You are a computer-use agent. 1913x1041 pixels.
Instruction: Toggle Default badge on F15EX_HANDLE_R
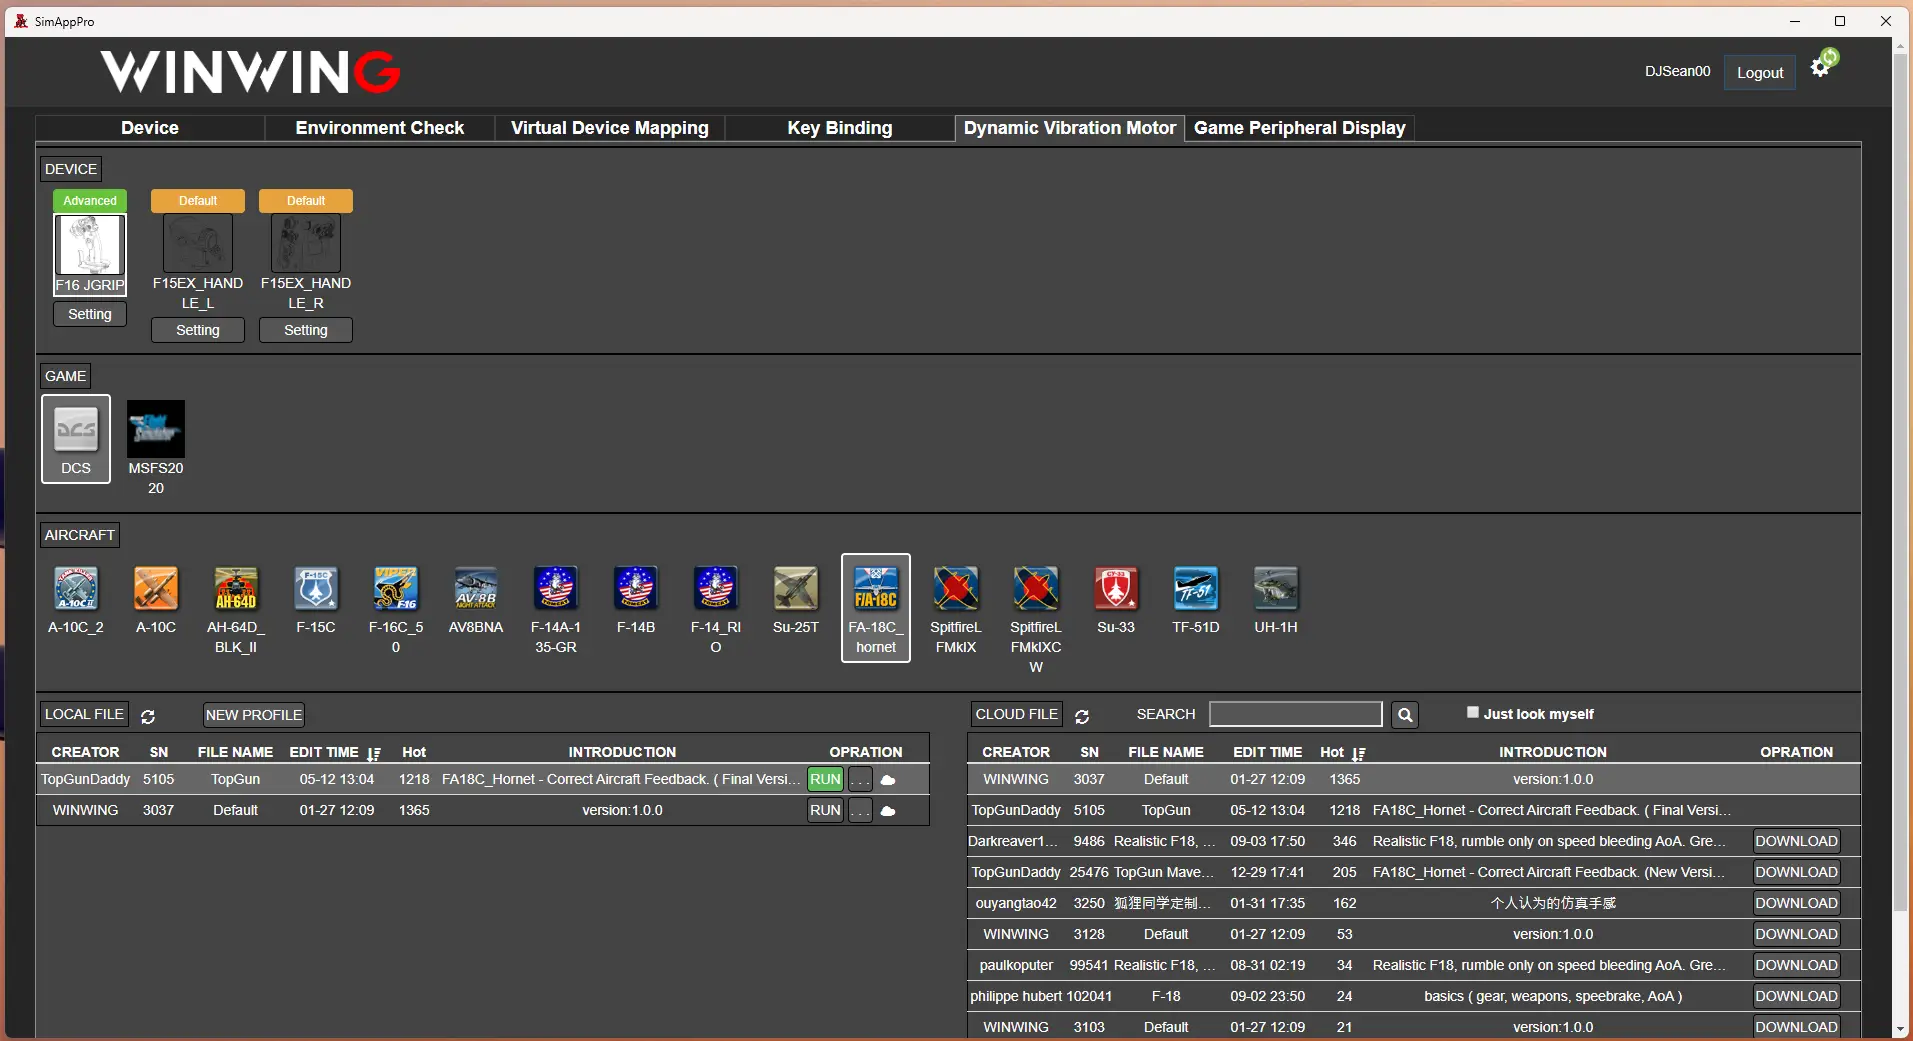306,201
